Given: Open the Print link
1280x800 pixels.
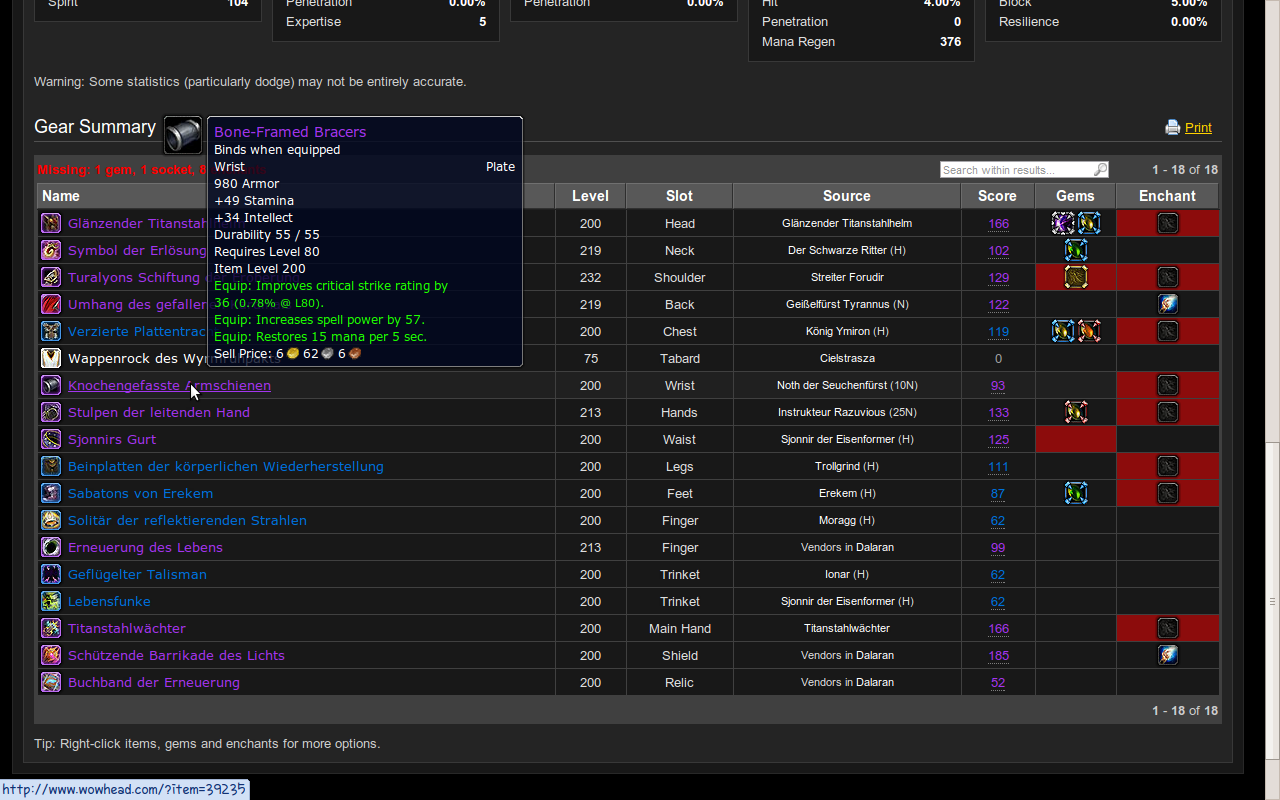Looking at the screenshot, I should [1198, 128].
